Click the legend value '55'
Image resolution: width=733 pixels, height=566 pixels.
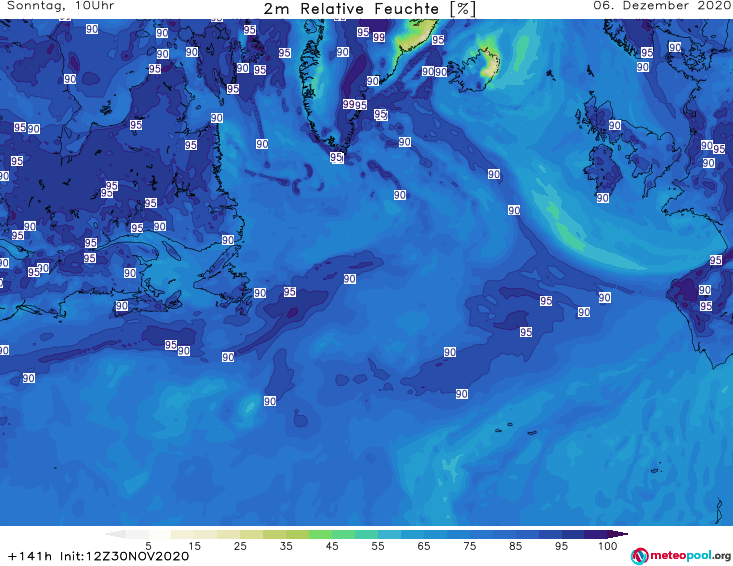(x=378, y=546)
